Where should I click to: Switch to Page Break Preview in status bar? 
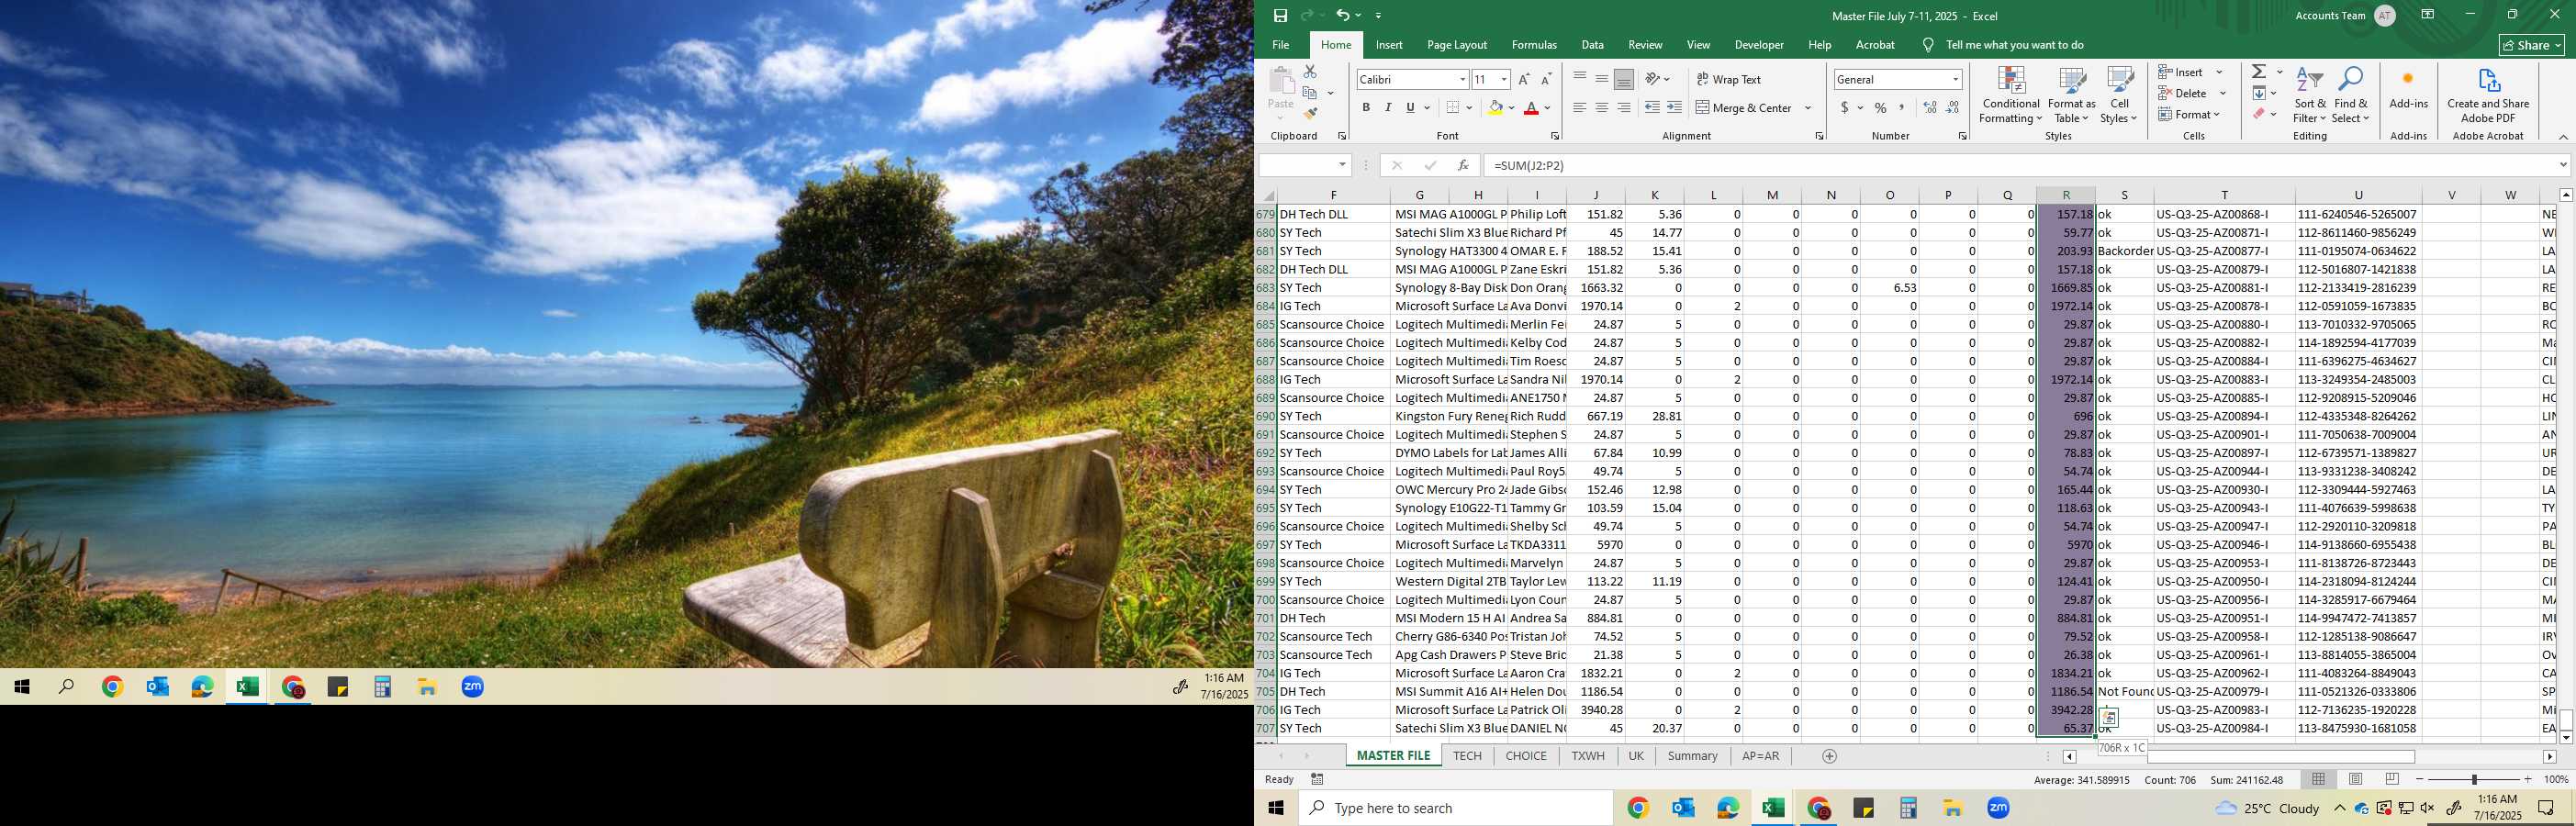2392,779
